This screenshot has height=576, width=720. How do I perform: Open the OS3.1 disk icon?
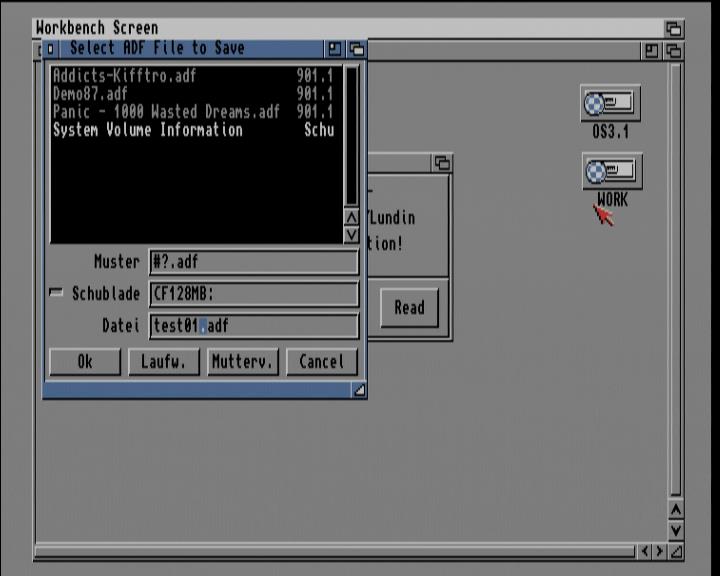click(x=610, y=103)
